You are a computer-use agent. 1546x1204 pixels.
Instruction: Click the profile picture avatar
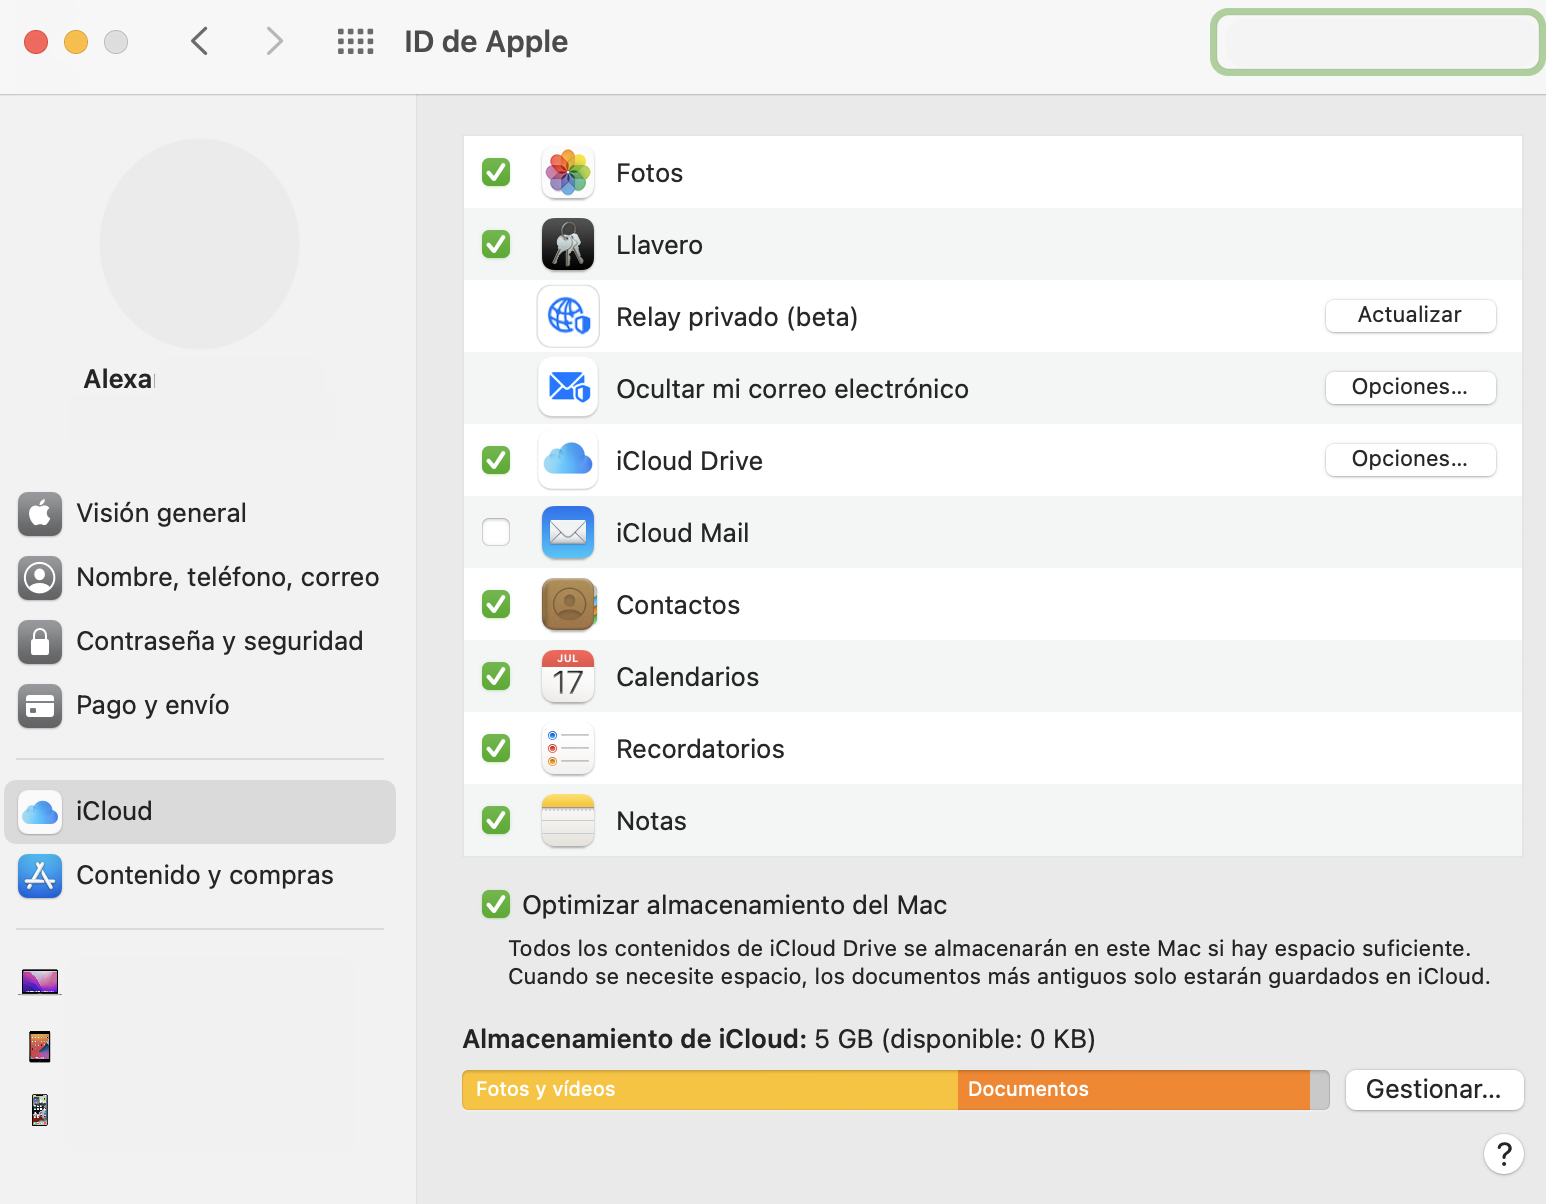click(200, 244)
